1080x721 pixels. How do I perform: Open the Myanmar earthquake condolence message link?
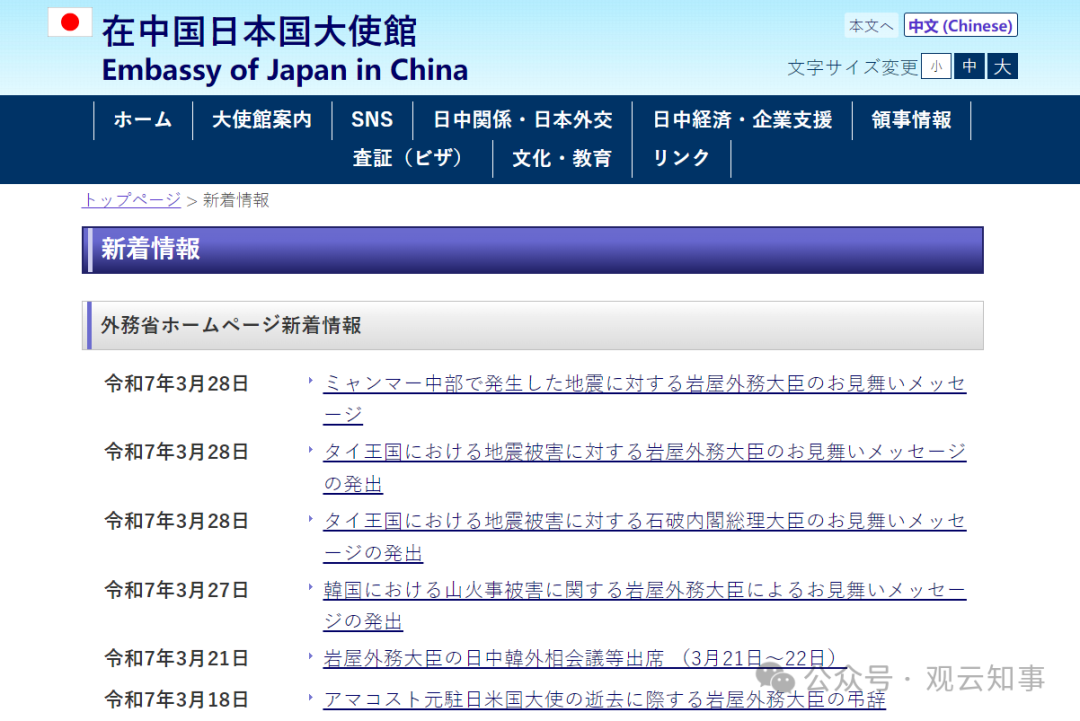[644, 382]
